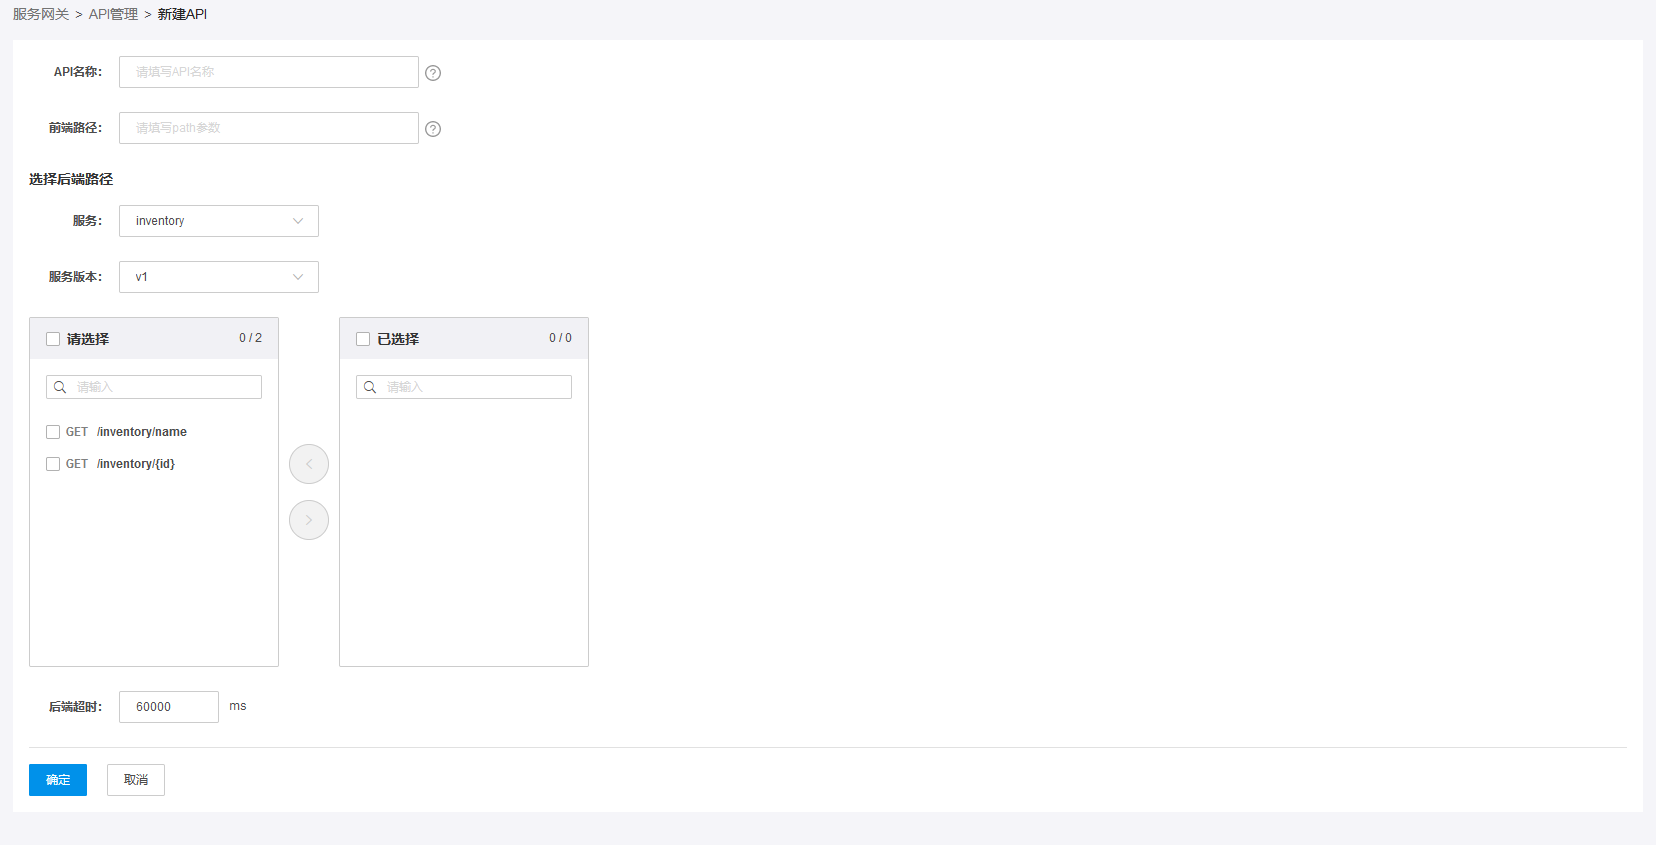
Task: Check the GET /inventory/name checkbox
Action: pos(53,432)
